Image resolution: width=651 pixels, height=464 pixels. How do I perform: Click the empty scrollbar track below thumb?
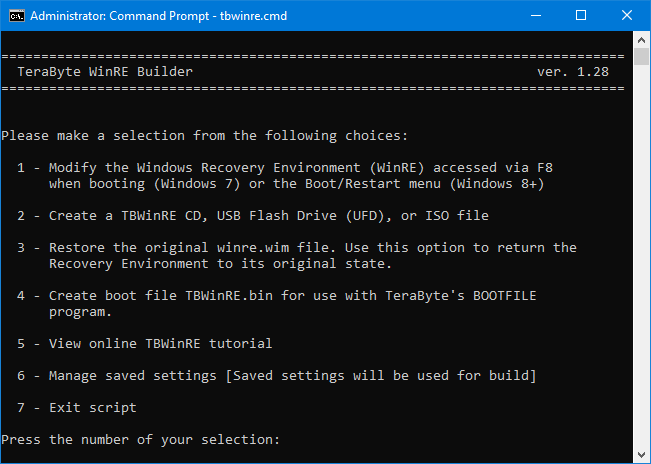(x=641, y=257)
